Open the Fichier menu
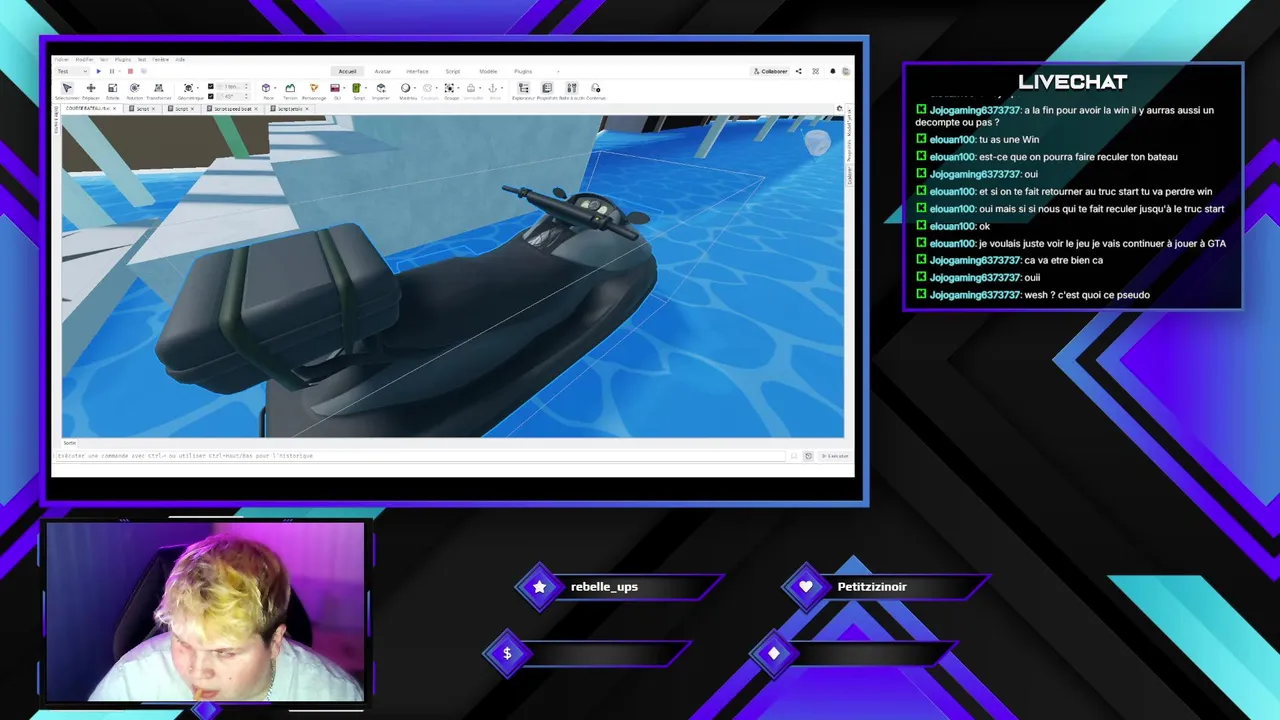Screen dimensions: 1280x720 click(x=61, y=59)
